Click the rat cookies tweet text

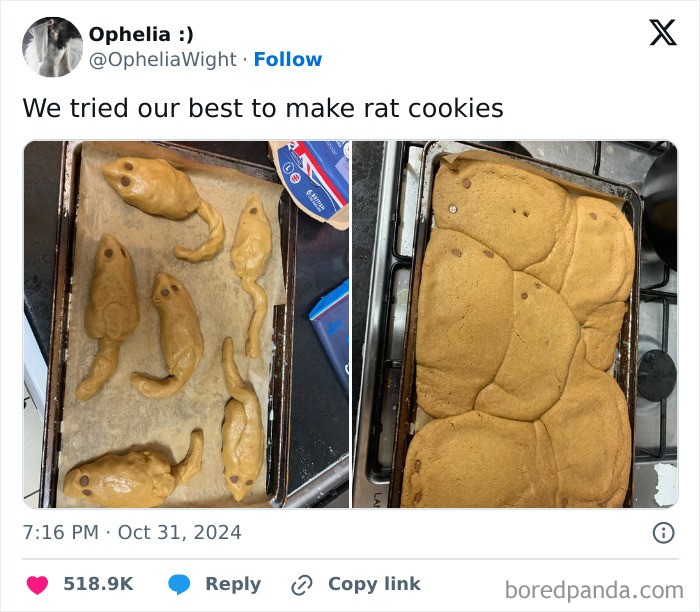click(263, 108)
